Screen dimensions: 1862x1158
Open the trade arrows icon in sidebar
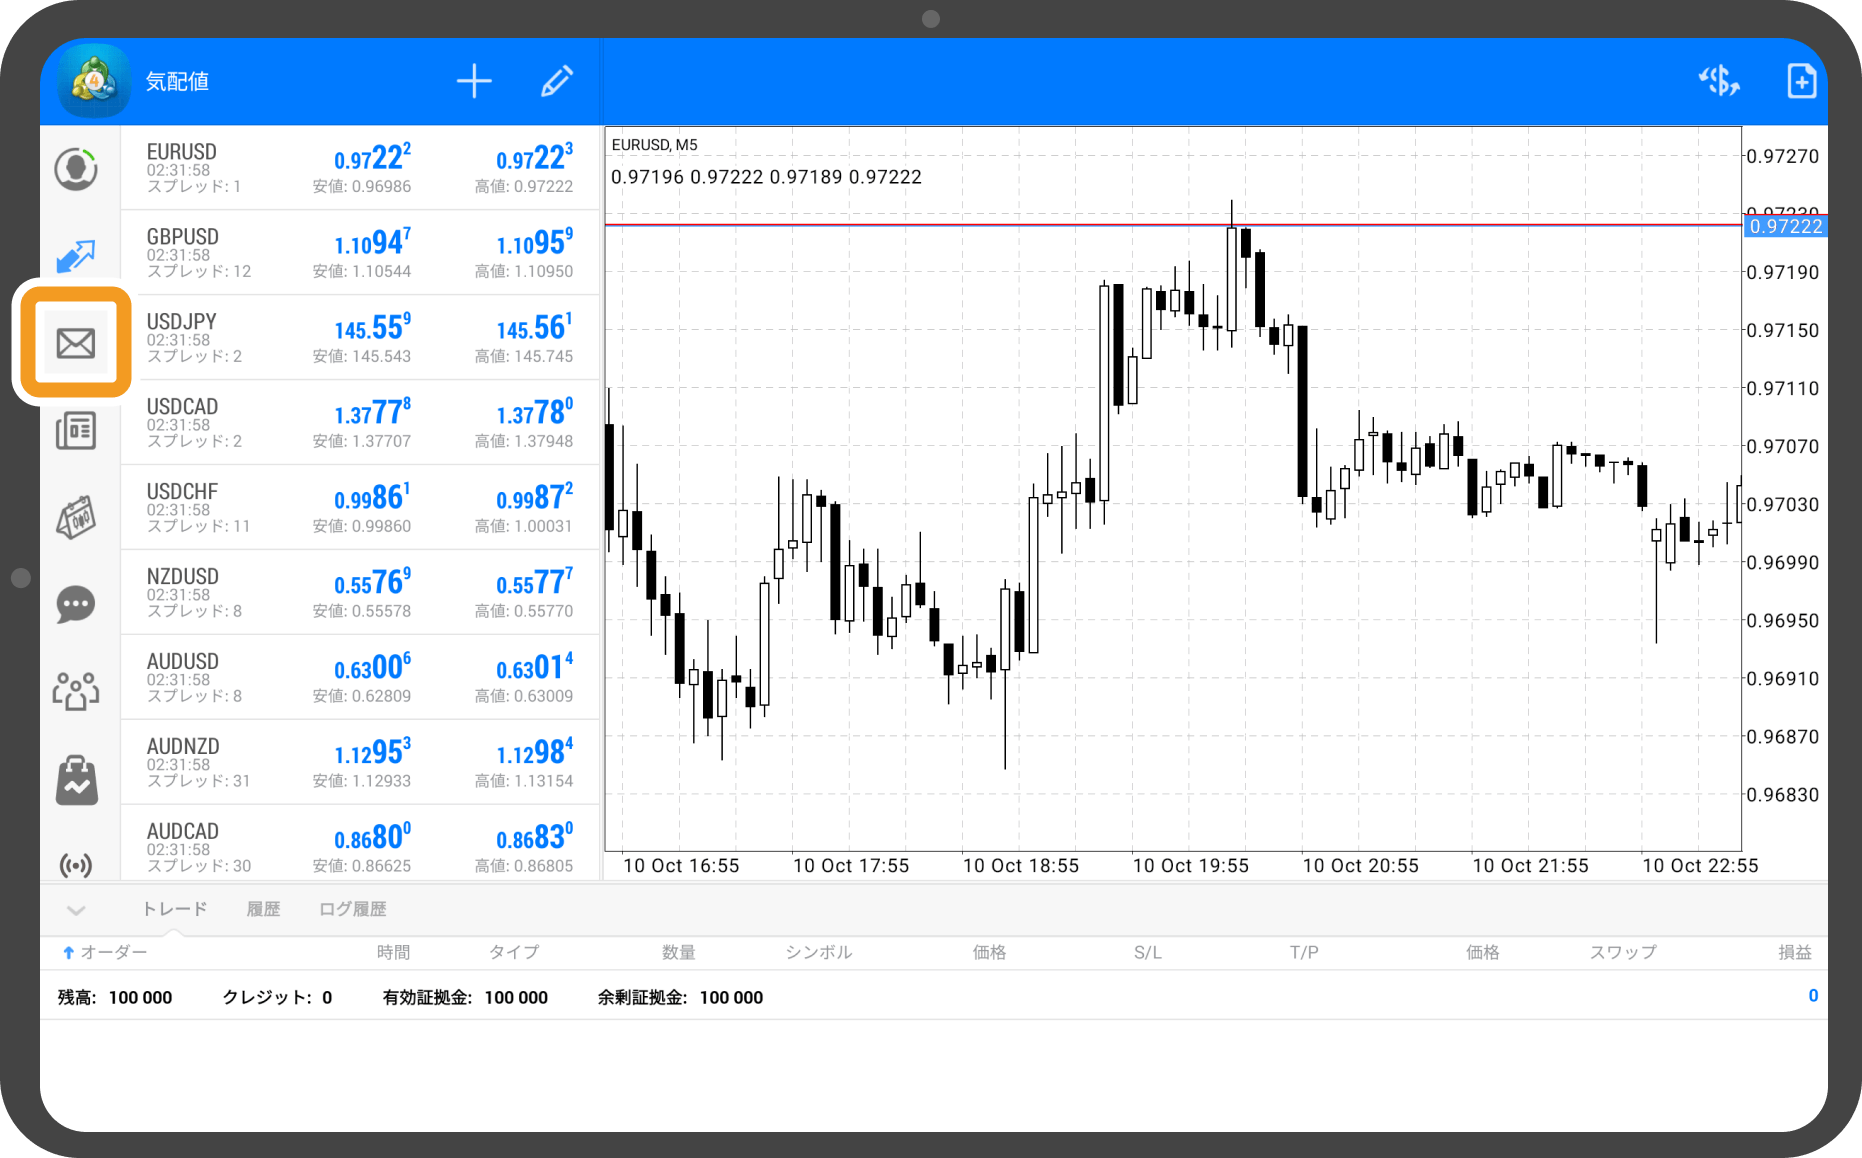tap(76, 256)
